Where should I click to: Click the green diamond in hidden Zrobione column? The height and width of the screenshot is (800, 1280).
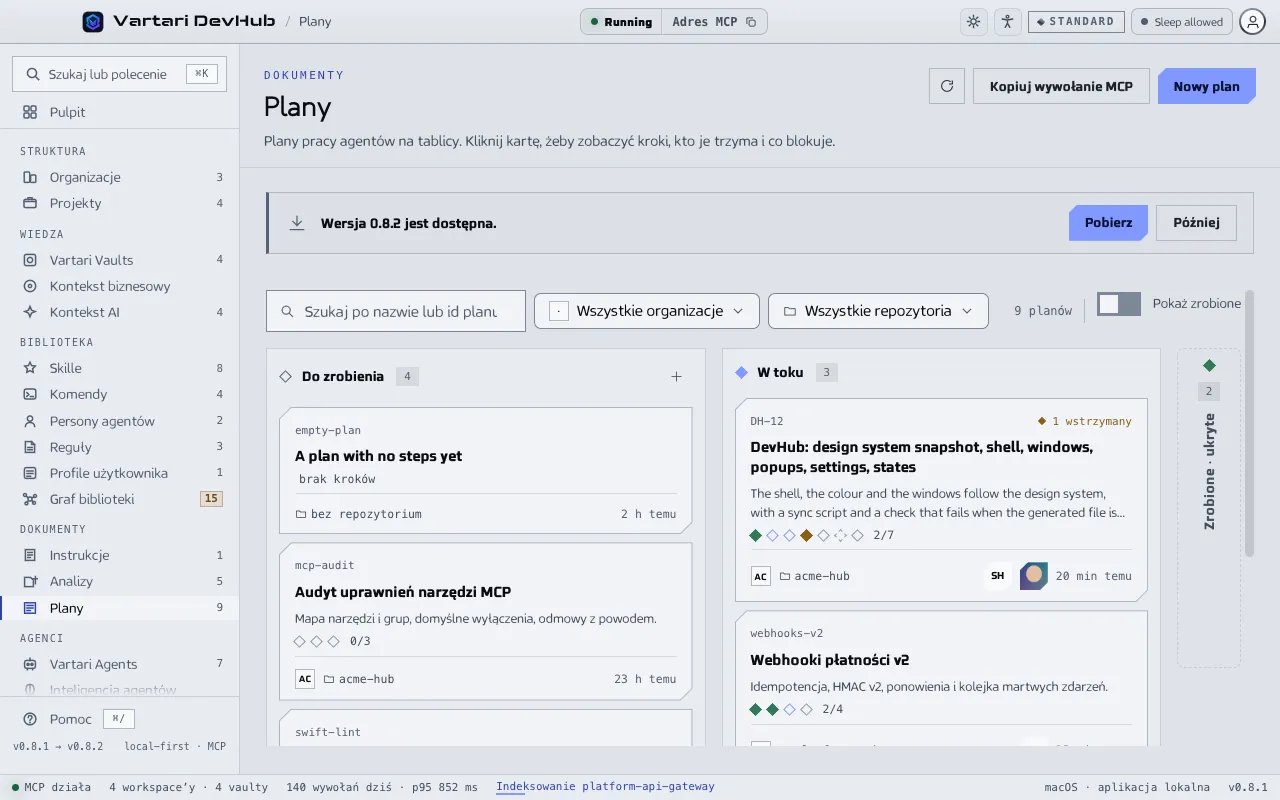[1209, 365]
